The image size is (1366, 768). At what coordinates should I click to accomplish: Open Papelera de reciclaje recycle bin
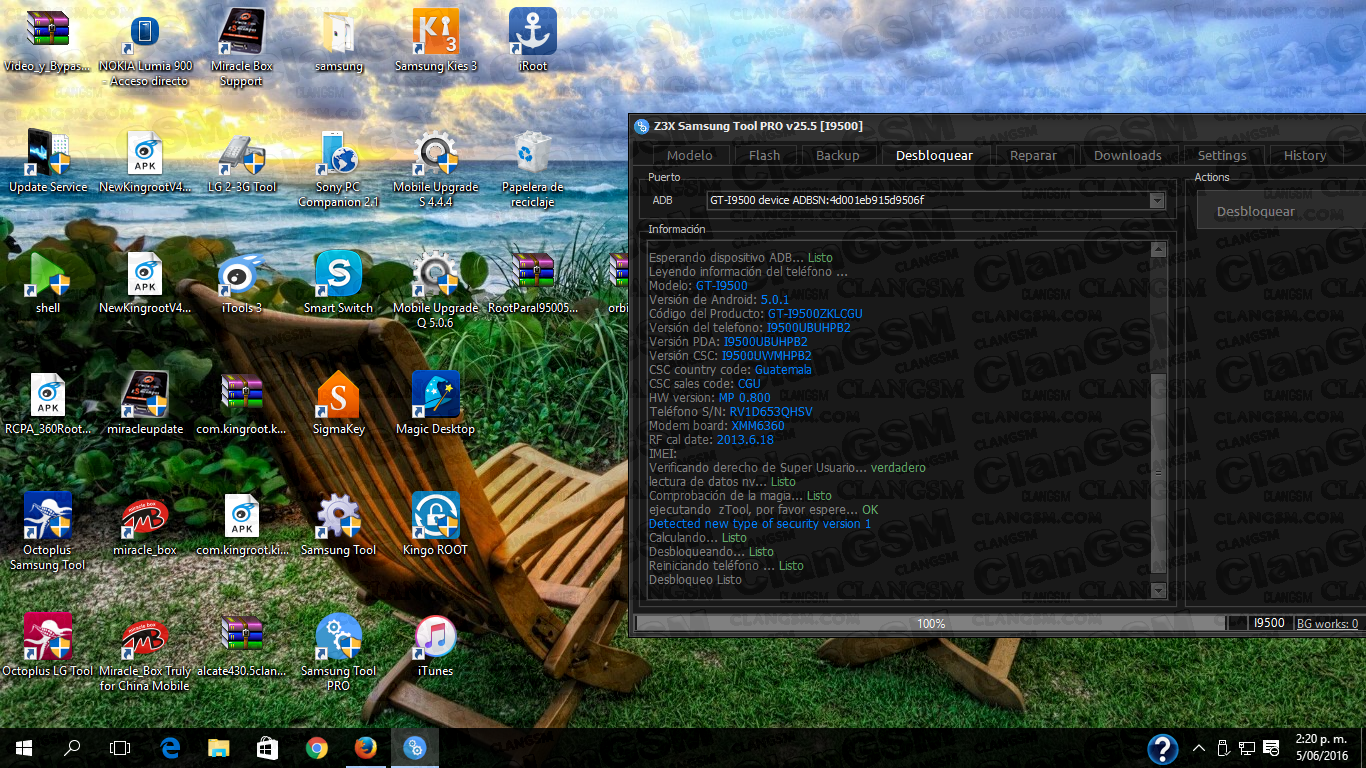533,153
